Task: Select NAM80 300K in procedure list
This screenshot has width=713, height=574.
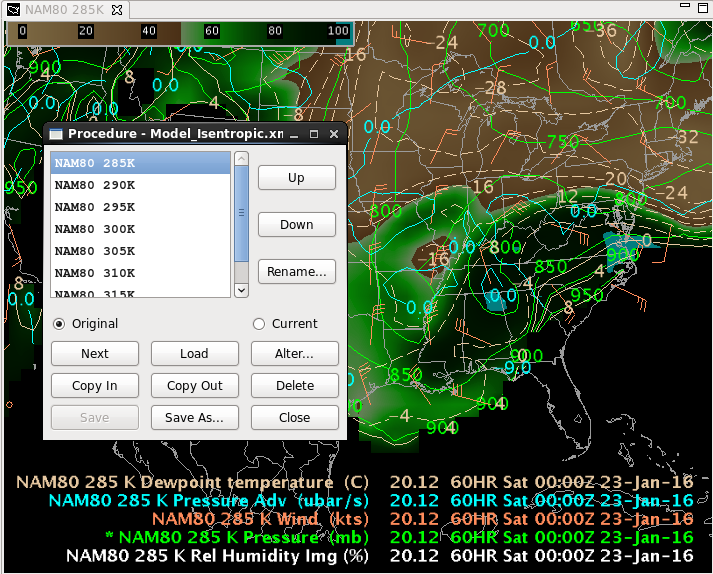Action: click(141, 229)
